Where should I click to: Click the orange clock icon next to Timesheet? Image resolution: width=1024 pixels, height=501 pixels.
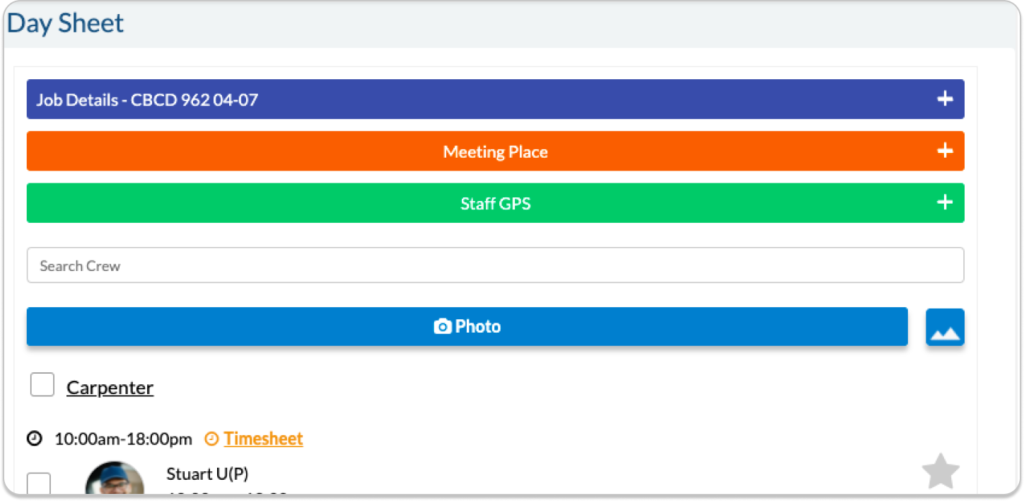click(x=211, y=439)
